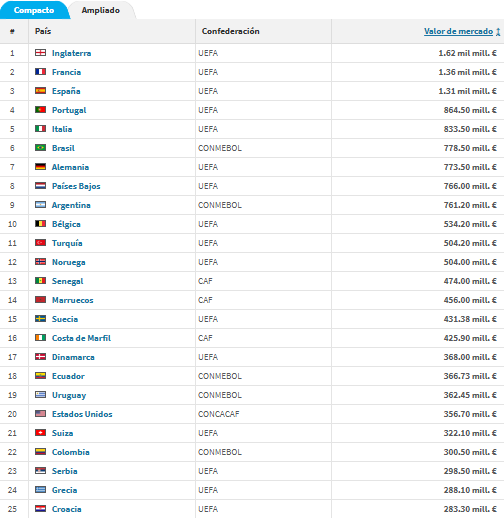The height and width of the screenshot is (518, 504).
Task: Open the Italia team link
Action: pos(62,129)
